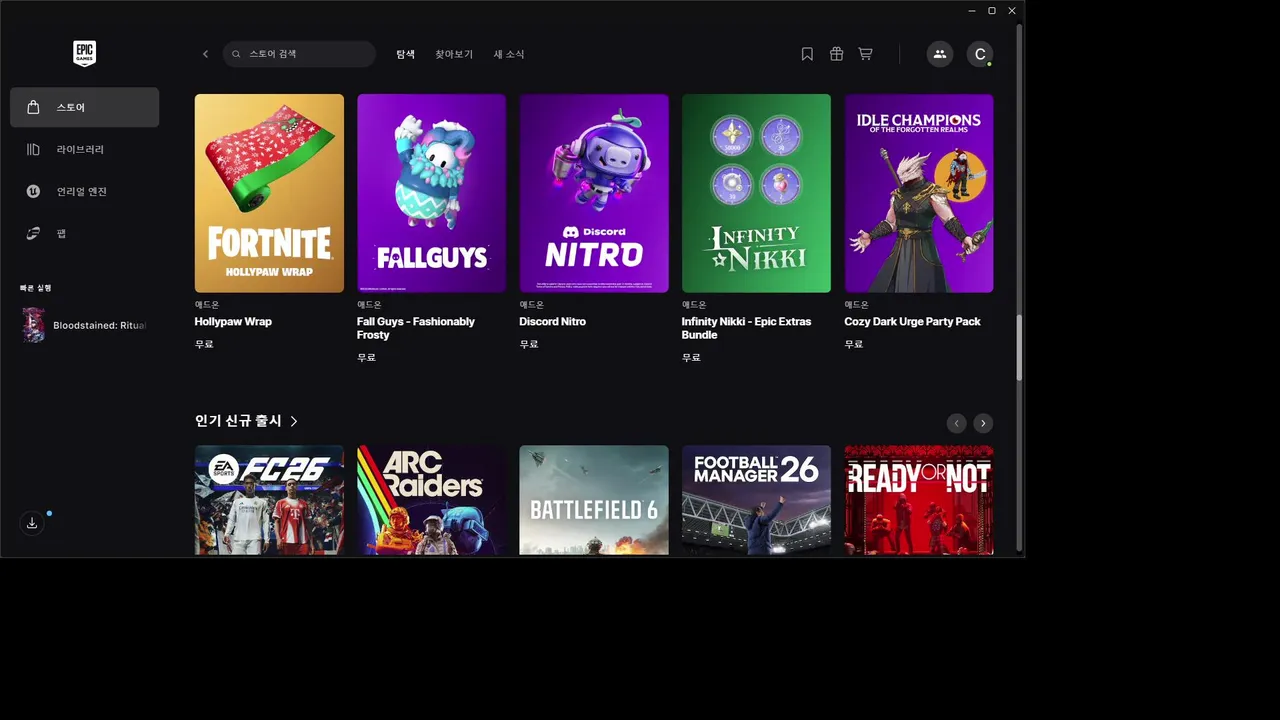This screenshot has height=720, width=1280.
Task: Open the wishlist bookmark icon
Action: tap(807, 54)
